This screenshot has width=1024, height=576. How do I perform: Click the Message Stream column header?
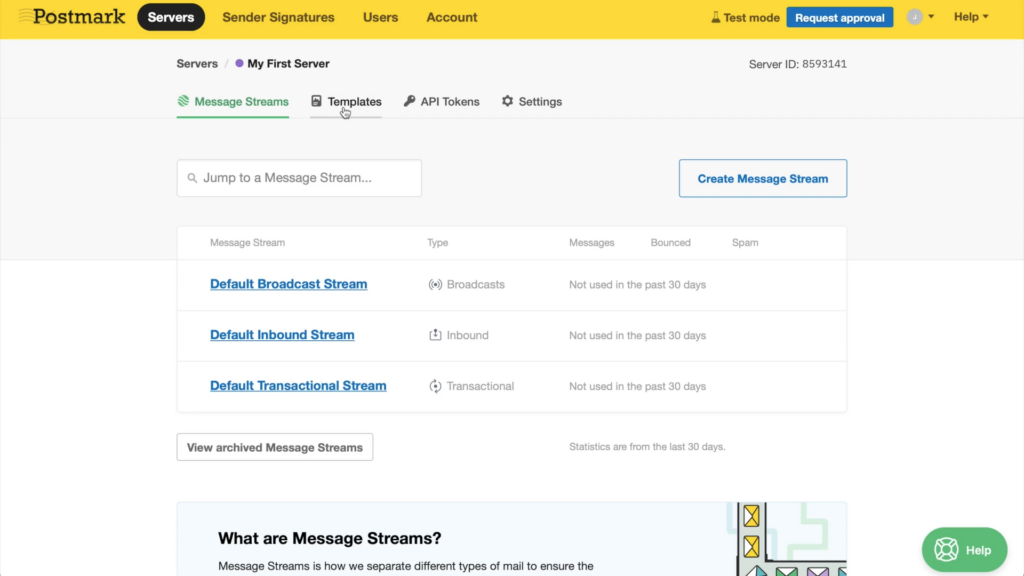248,242
